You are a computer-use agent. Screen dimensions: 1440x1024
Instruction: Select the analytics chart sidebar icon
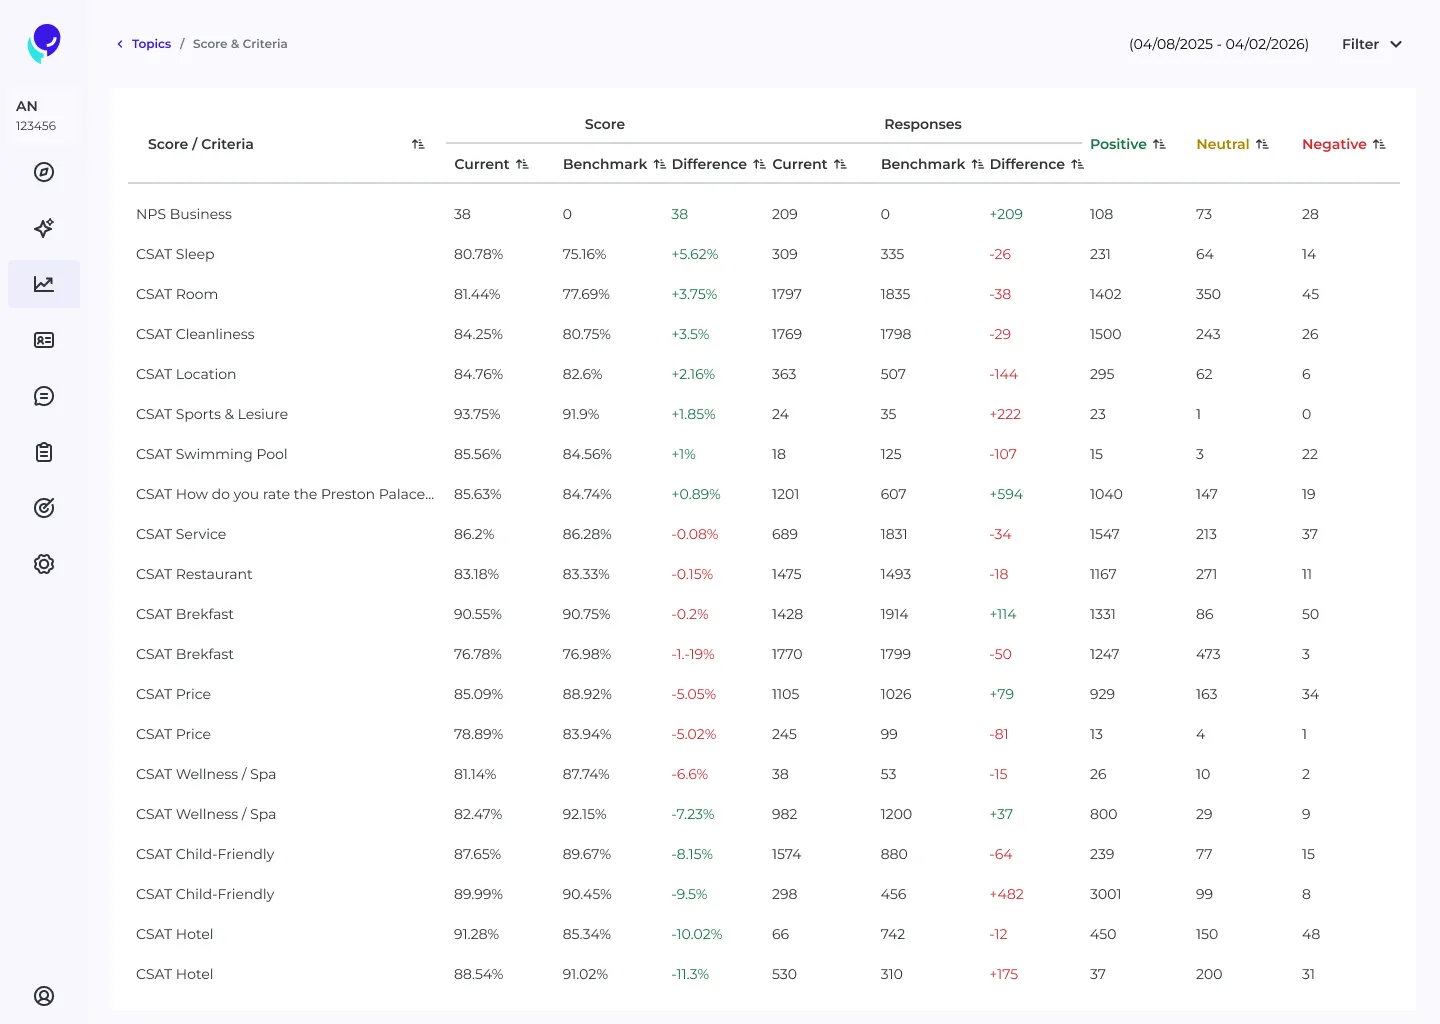click(44, 284)
